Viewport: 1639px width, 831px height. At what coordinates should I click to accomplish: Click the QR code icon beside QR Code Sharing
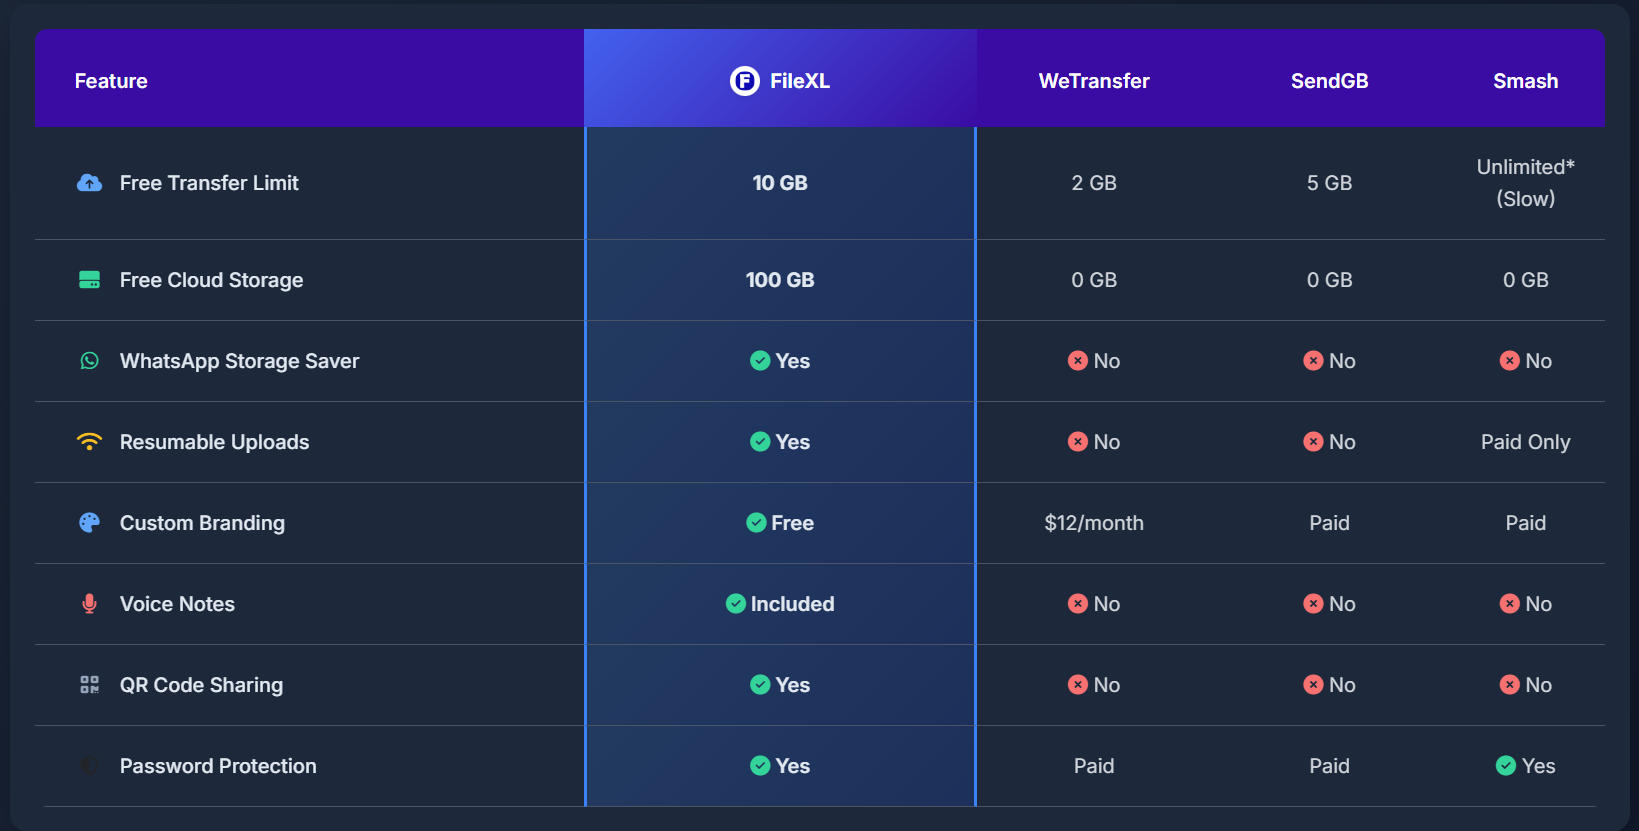click(x=90, y=685)
